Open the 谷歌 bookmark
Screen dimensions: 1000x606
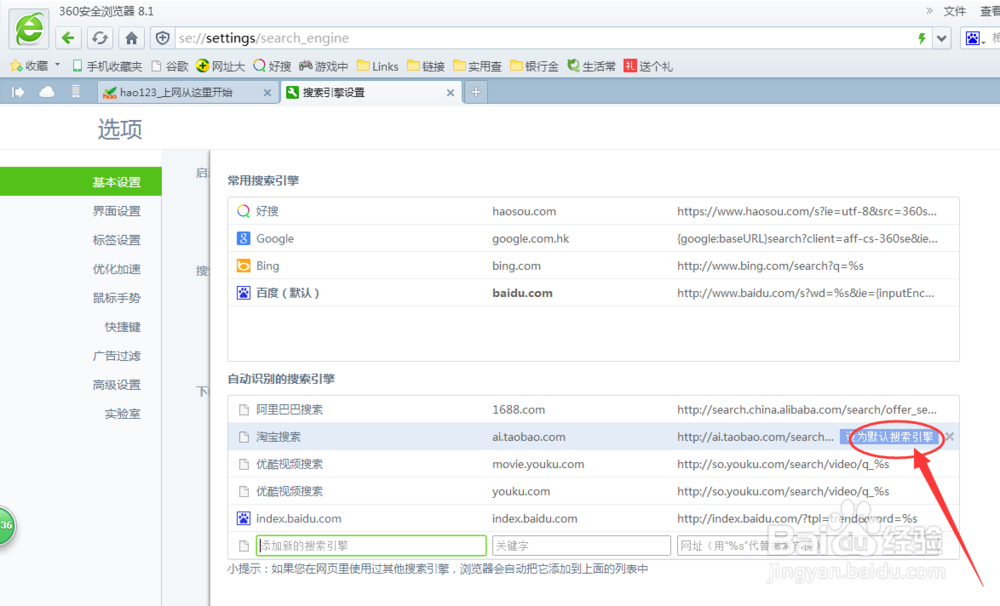coord(170,66)
